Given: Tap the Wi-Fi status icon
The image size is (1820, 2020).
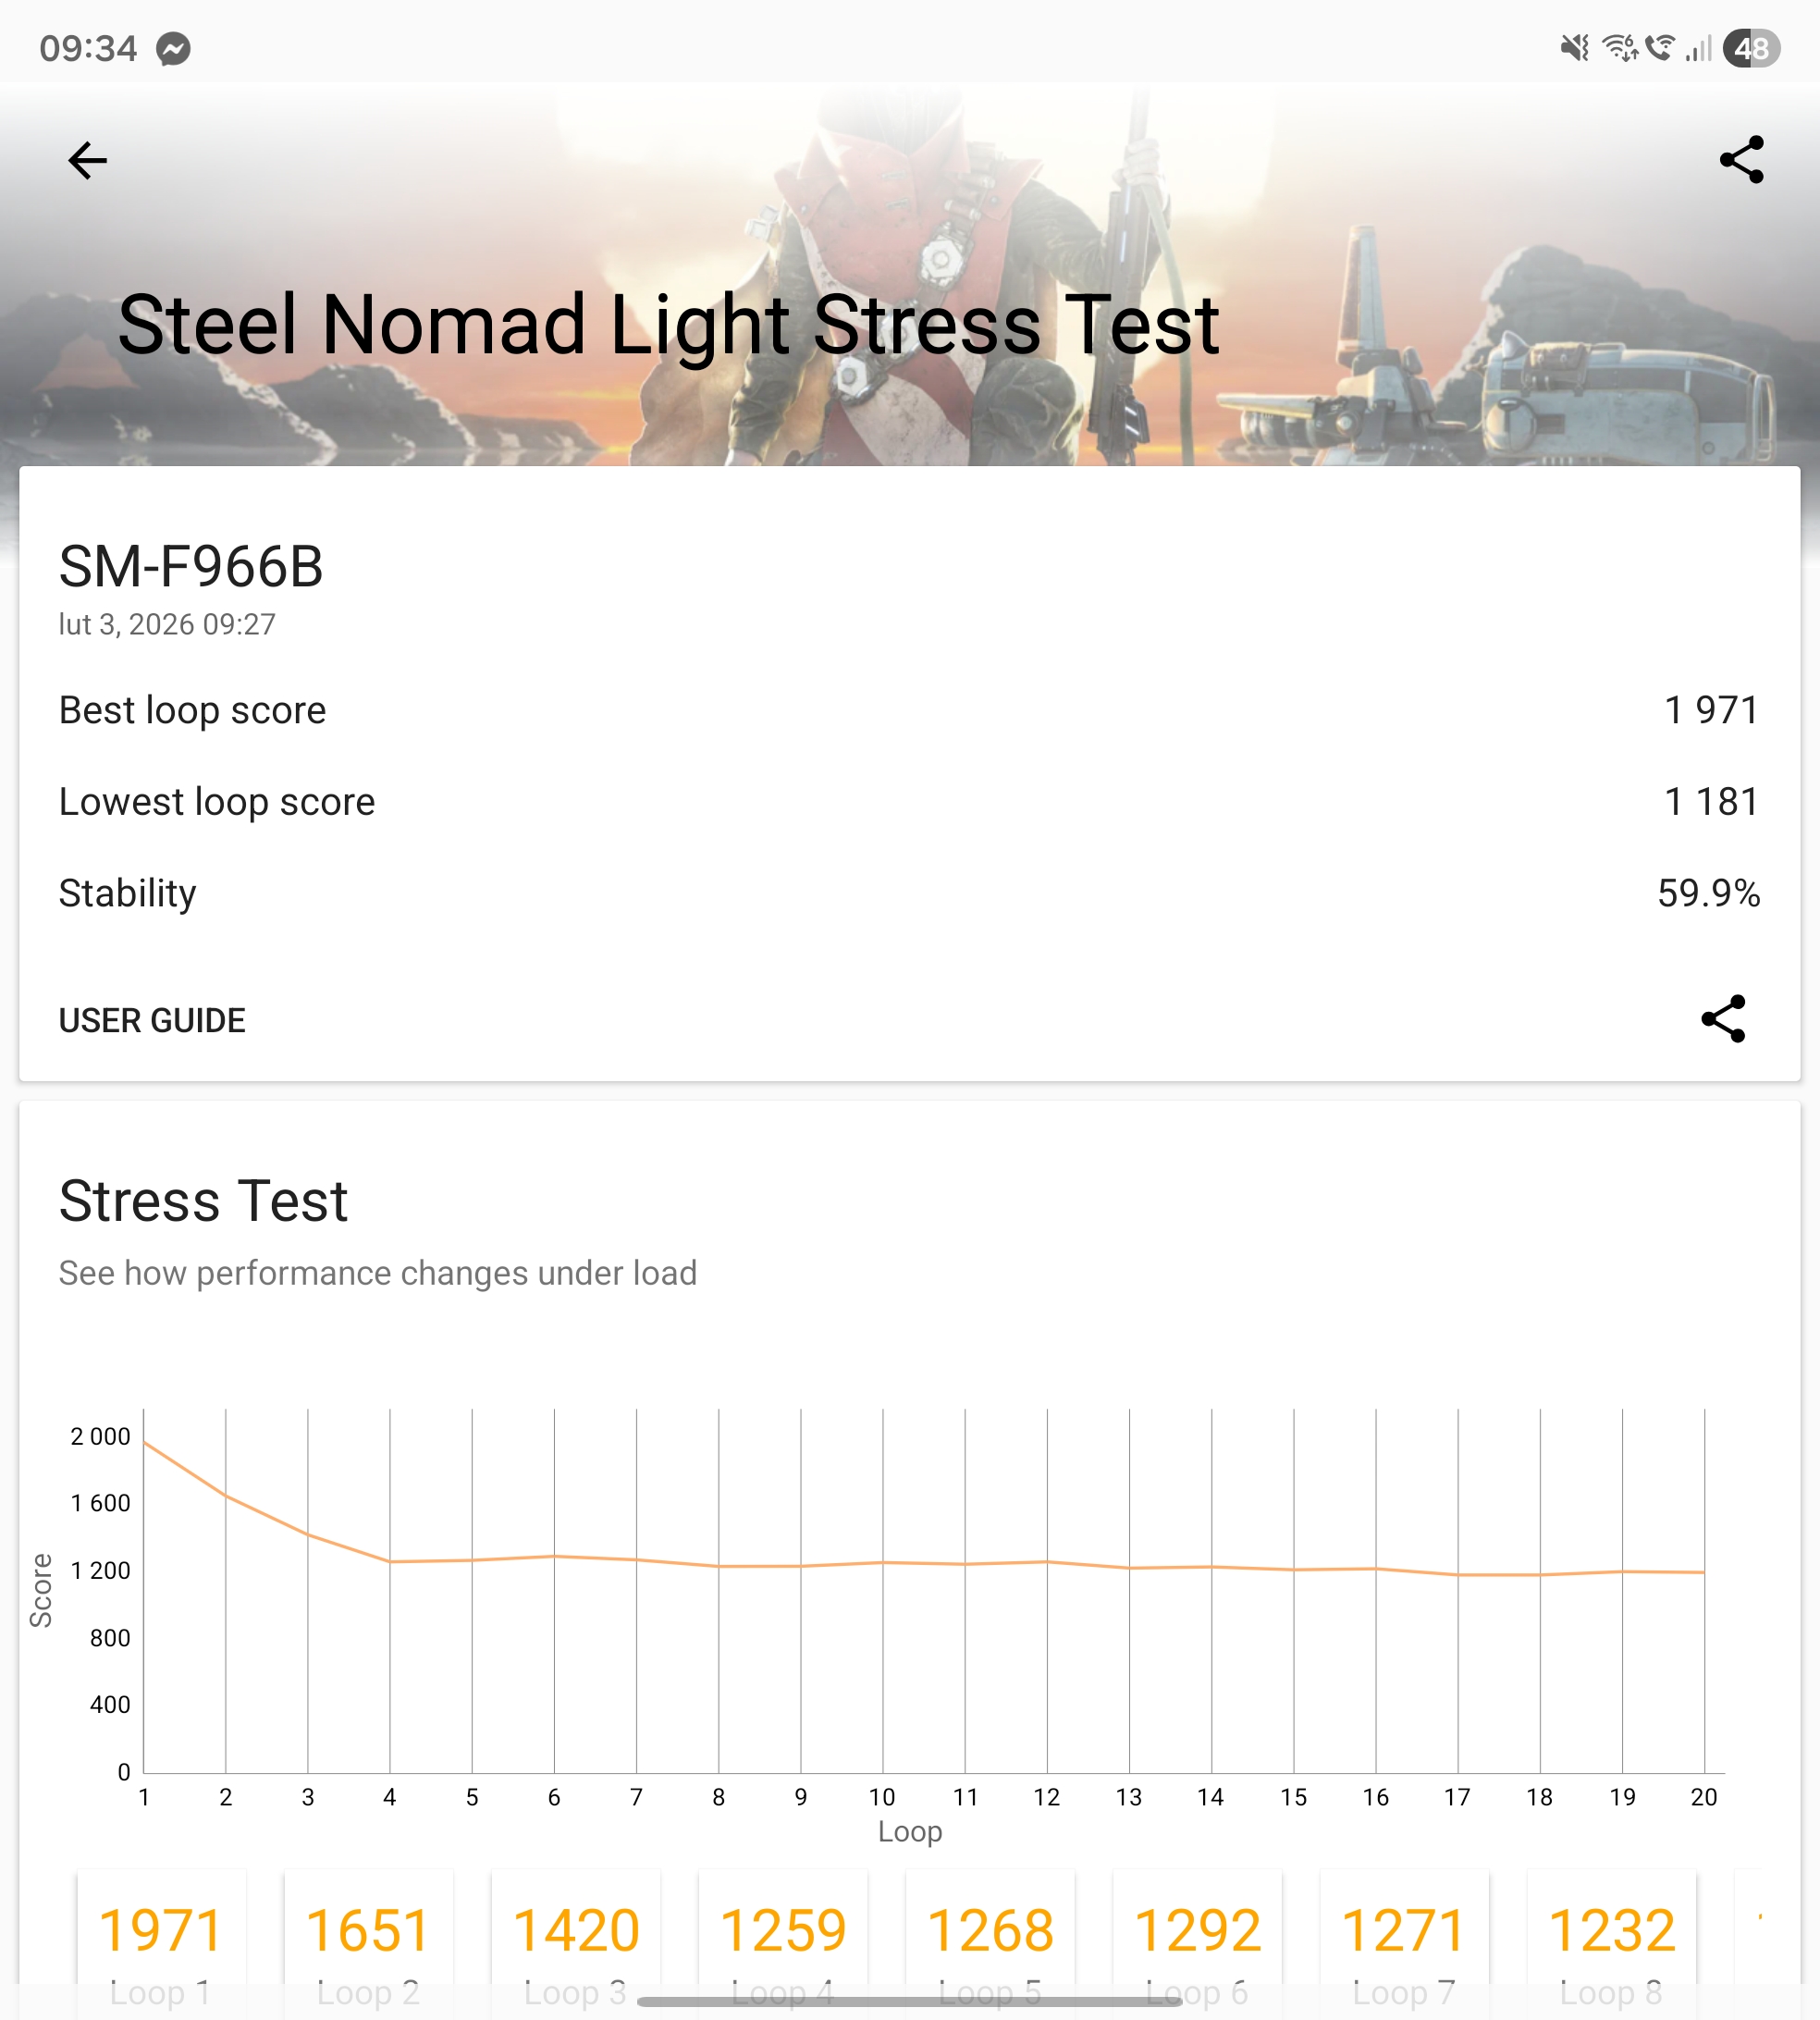Looking at the screenshot, I should pos(1619,48).
